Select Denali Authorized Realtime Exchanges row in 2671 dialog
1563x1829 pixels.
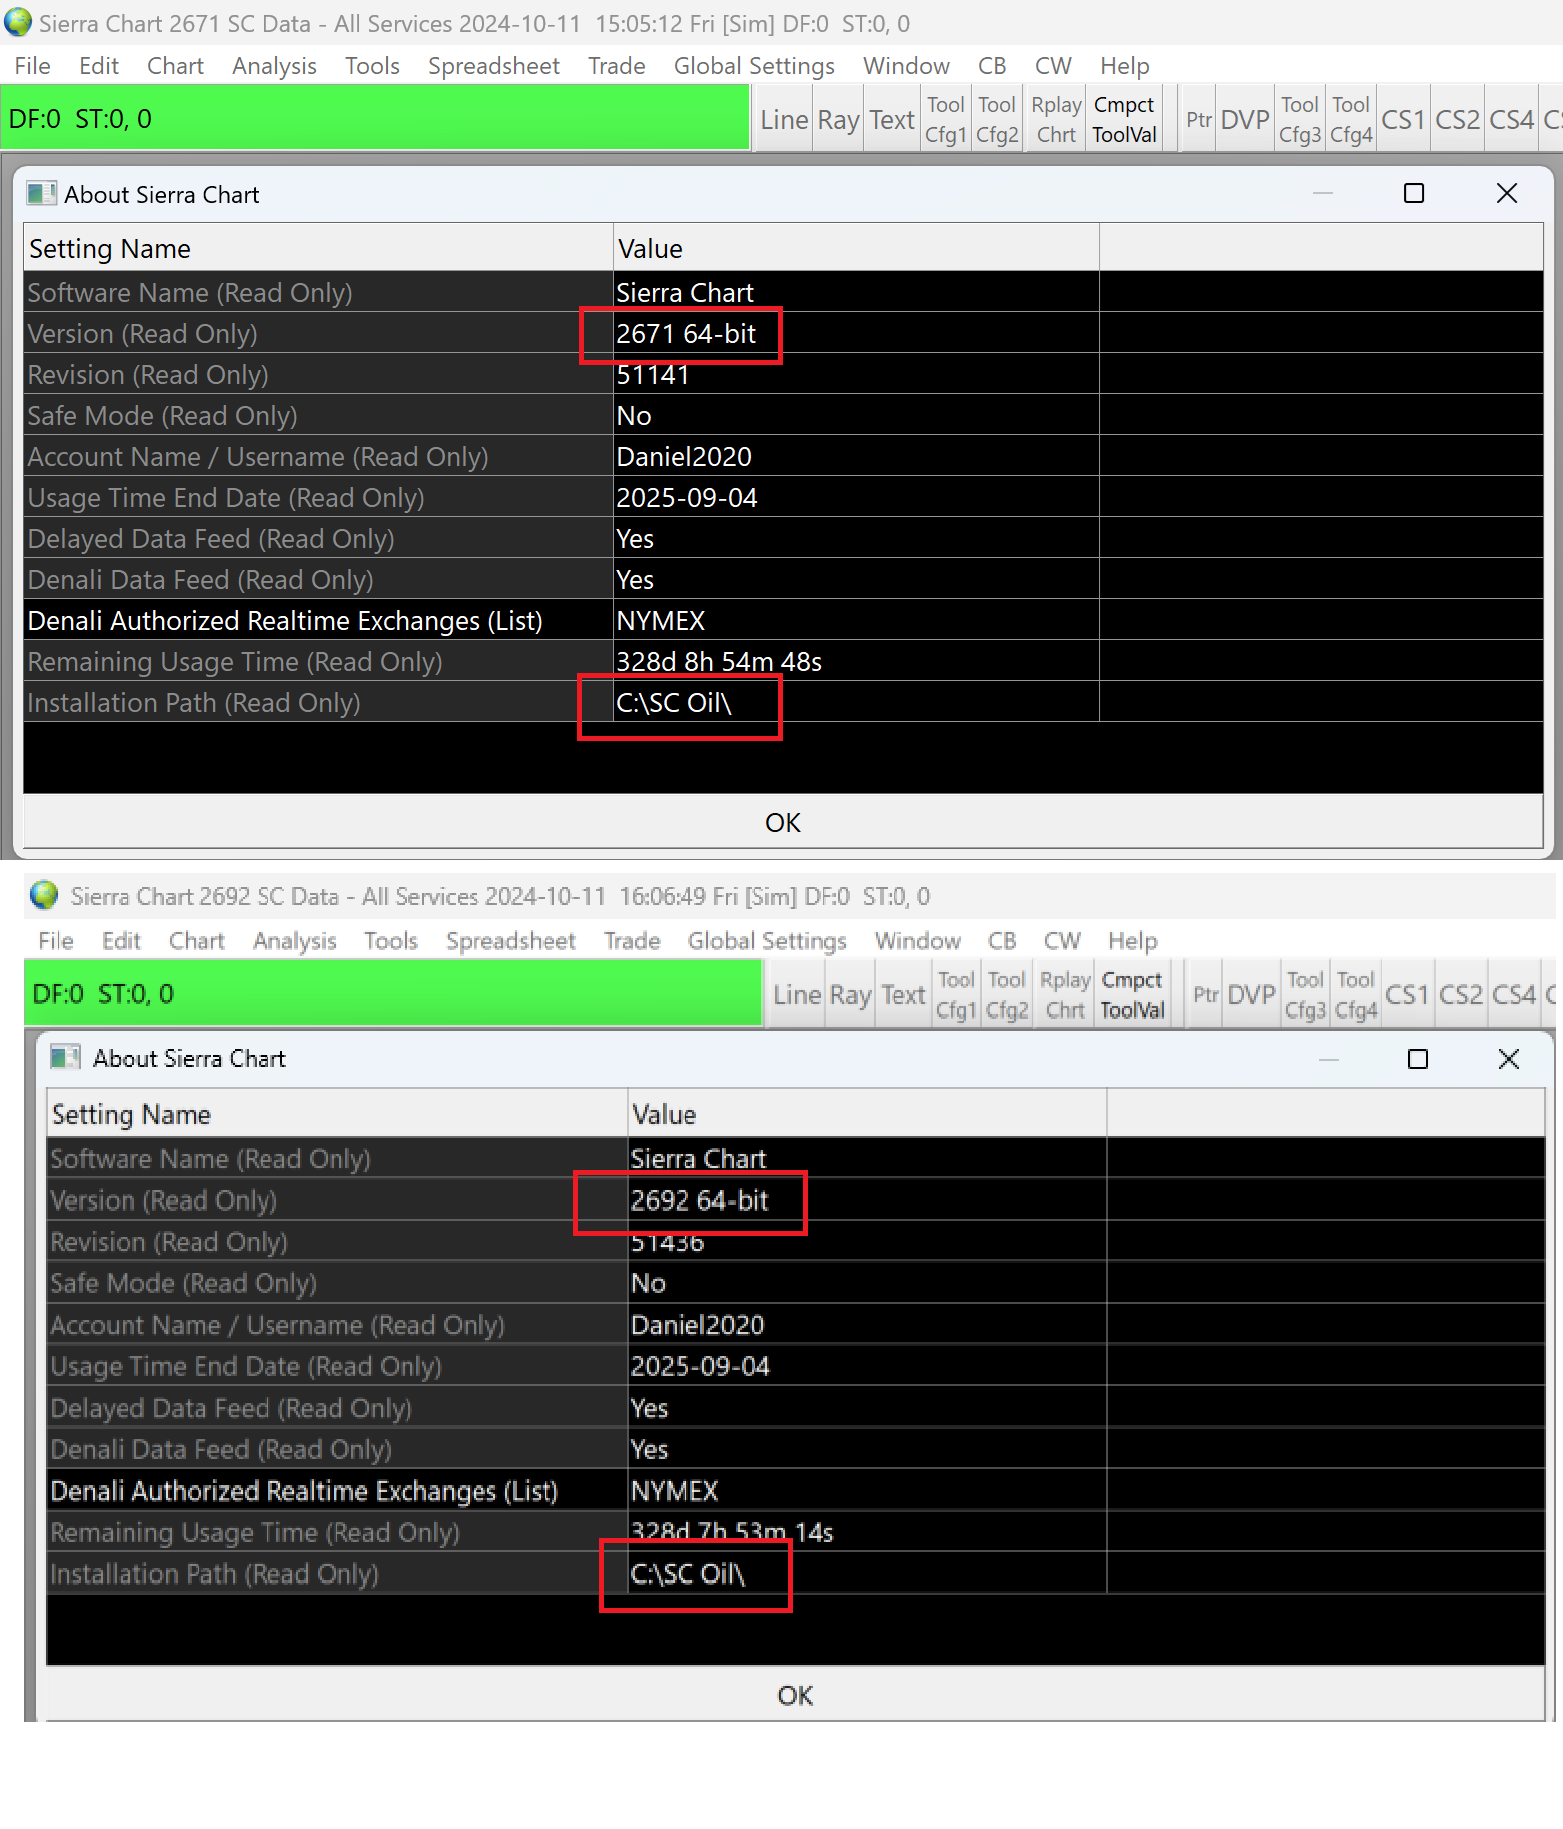783,620
